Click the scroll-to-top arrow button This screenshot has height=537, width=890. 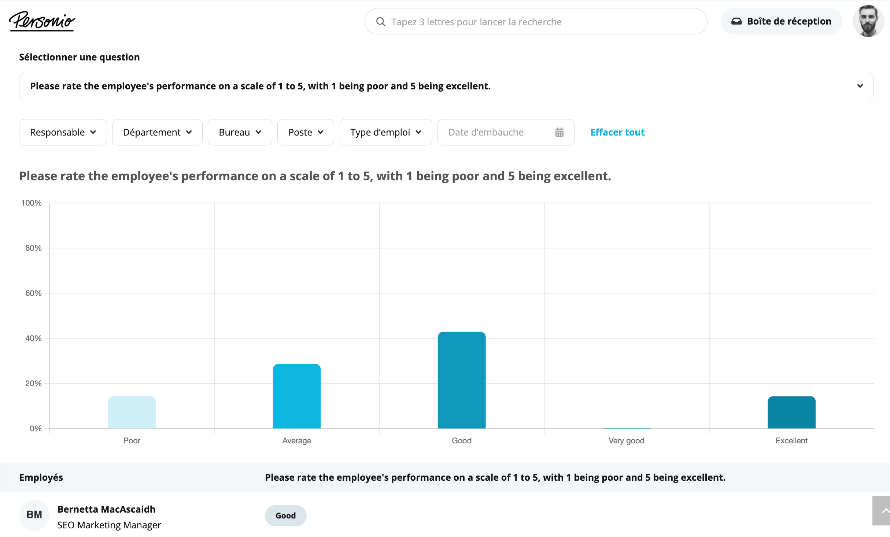pyautogui.click(x=881, y=511)
